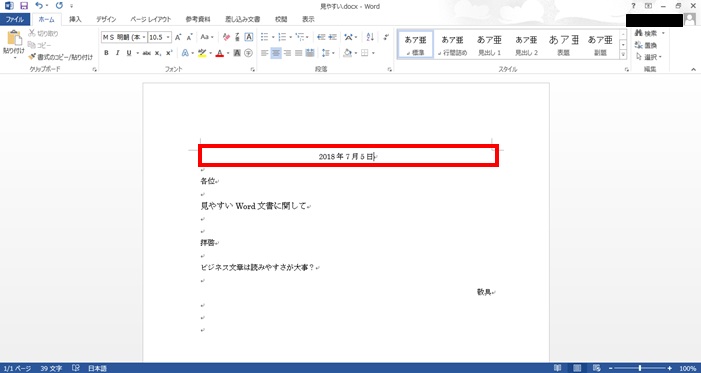The width and height of the screenshot is (701, 373).
Task: Switch to read mode view in the status bar
Action: click(557, 369)
